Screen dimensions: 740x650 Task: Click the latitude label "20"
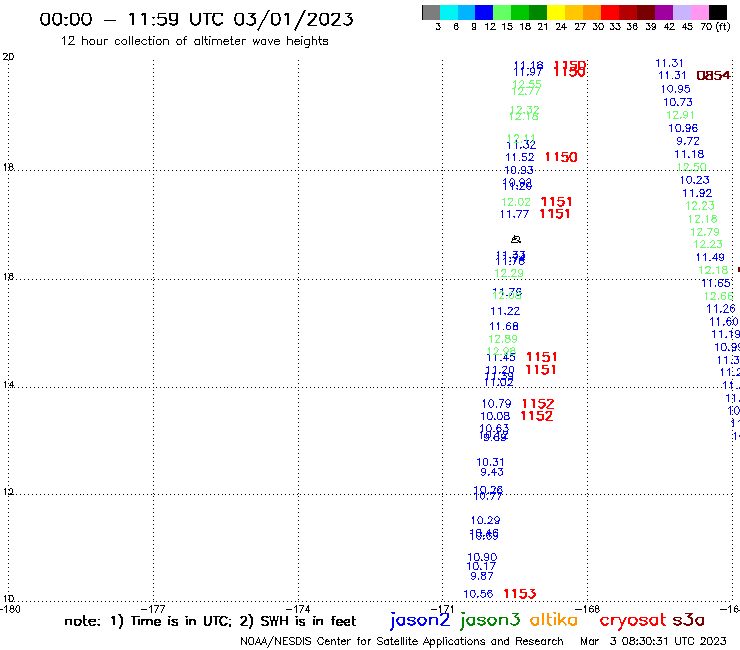(8, 57)
